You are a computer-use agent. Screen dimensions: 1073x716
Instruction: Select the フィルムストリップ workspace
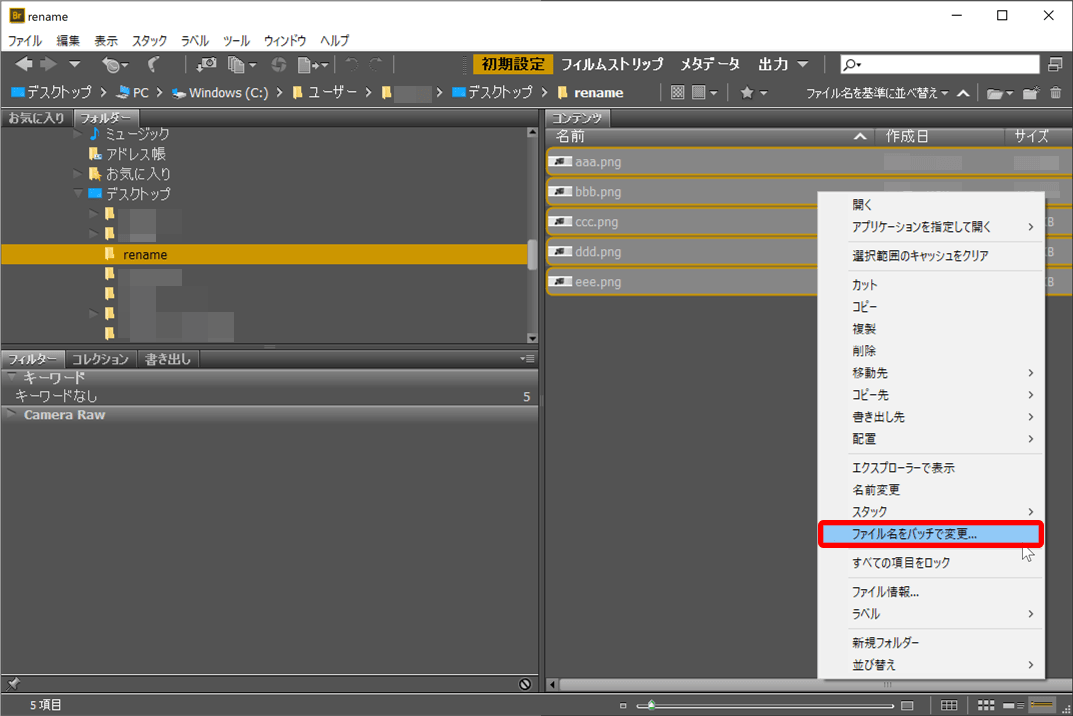[x=612, y=64]
